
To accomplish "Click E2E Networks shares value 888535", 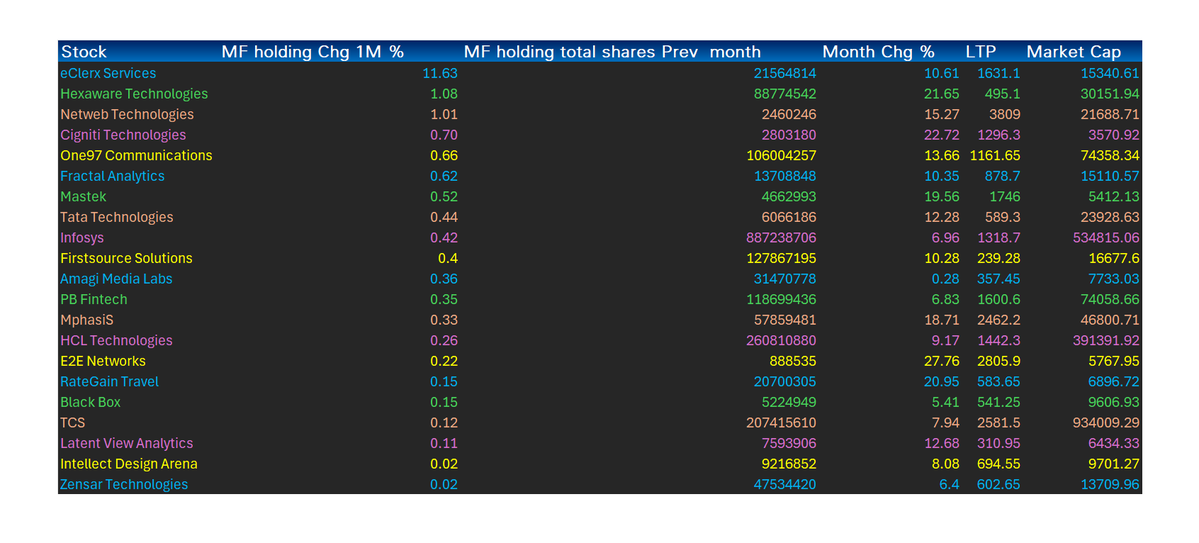I will click(x=792, y=361).
